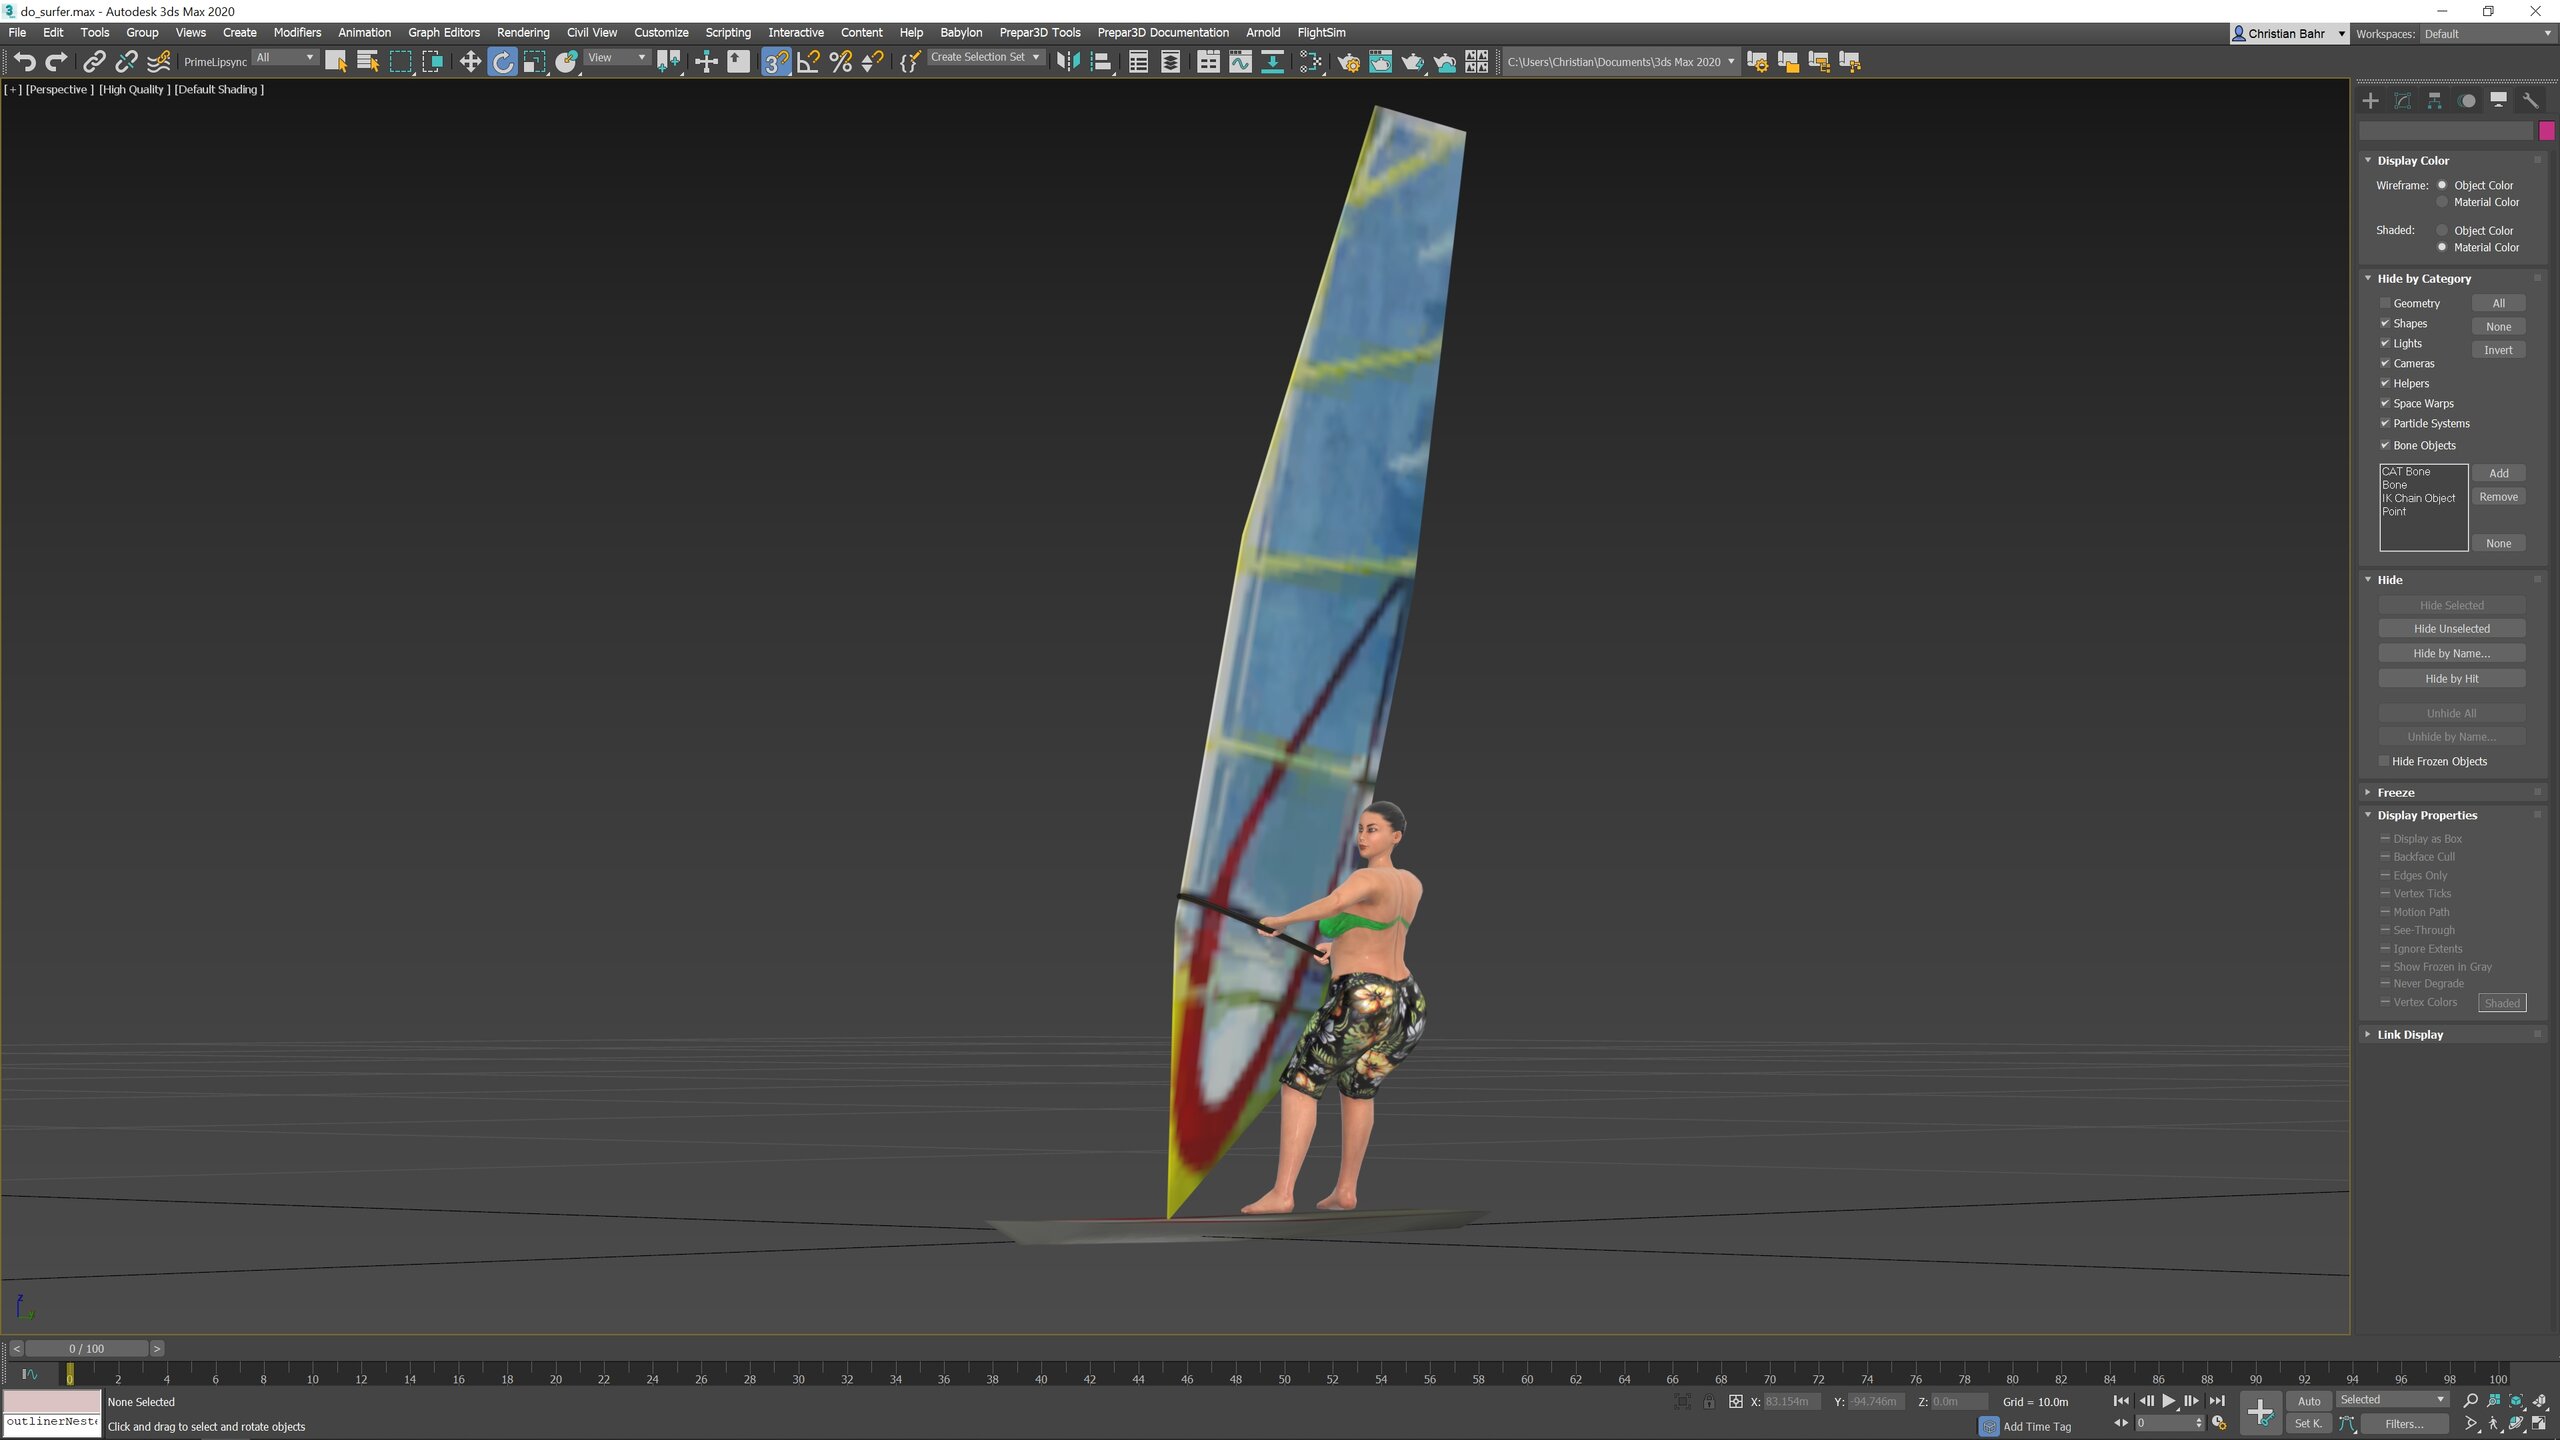Click the Hide Unselected button

tap(2451, 629)
